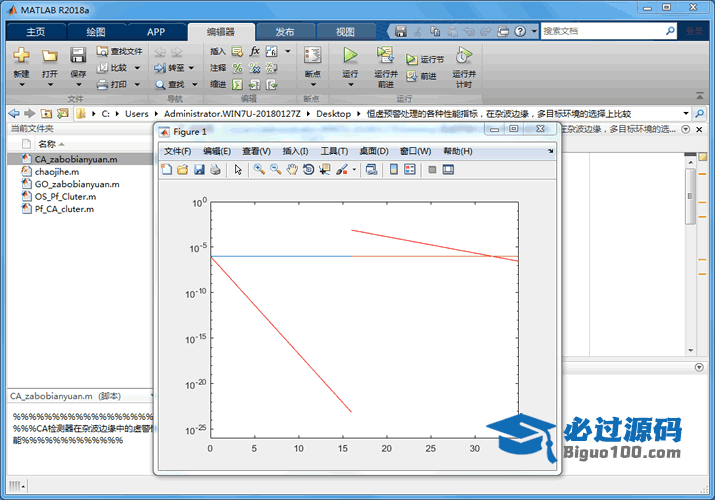Open a file with the folder icon
The height and width of the screenshot is (500, 715).
pos(50,56)
